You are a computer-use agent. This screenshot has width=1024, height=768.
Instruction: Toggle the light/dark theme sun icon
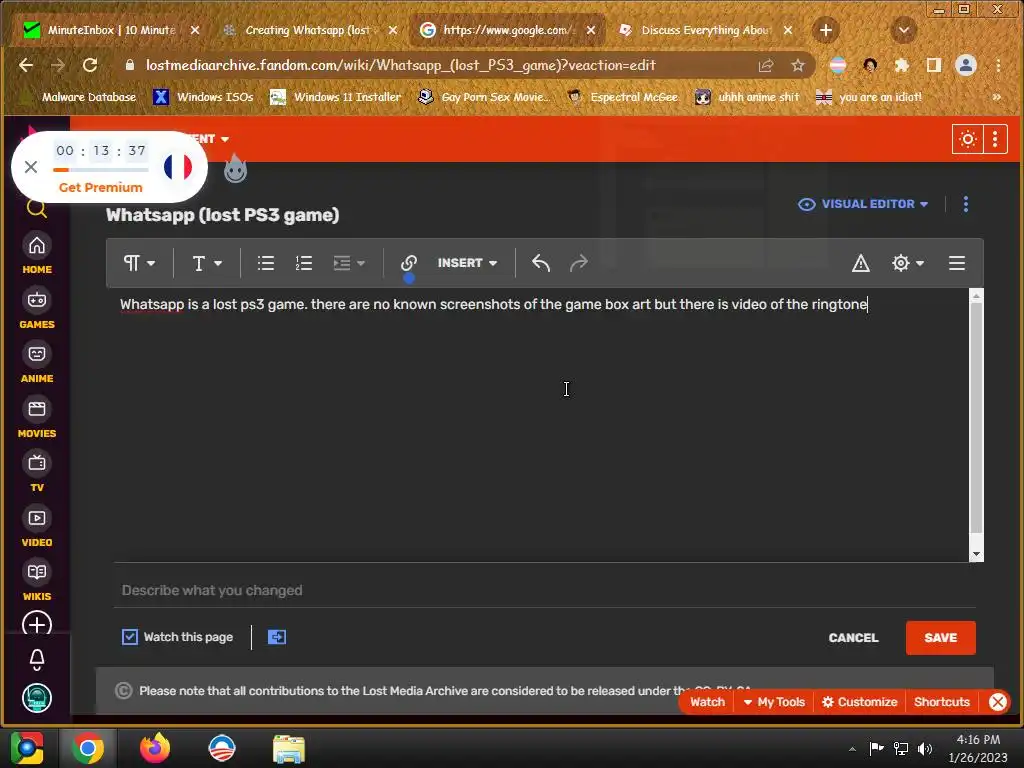point(968,139)
